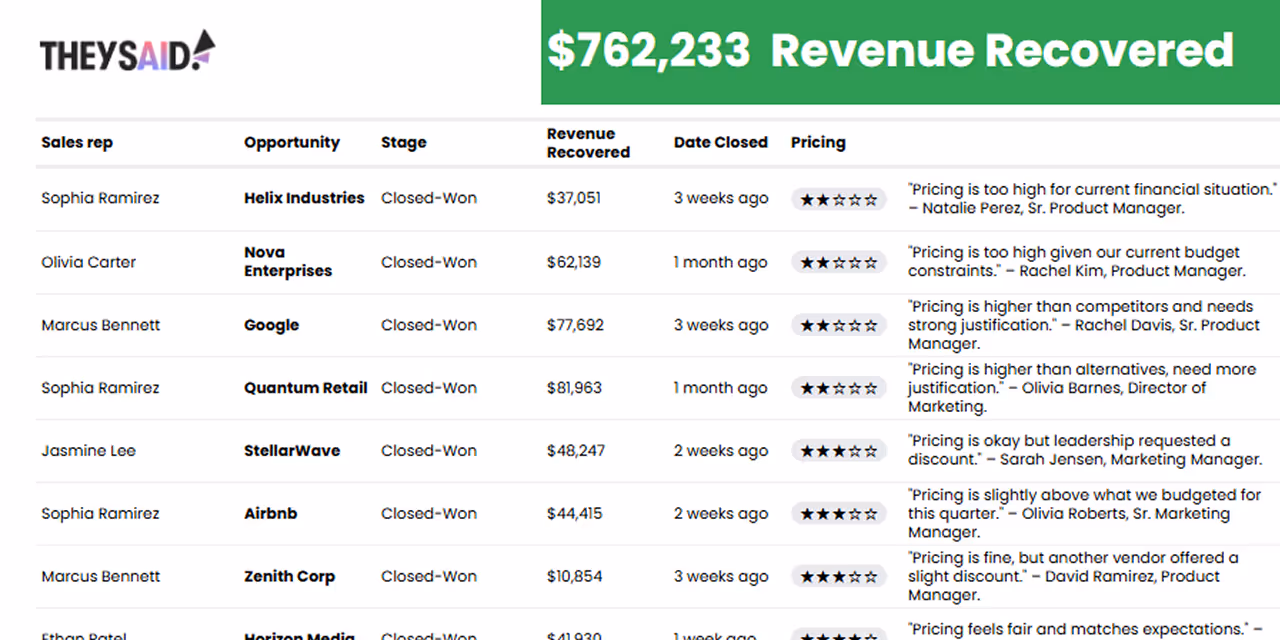Click the Pricing column header
Screen dimensions: 1280x640
pyautogui.click(x=818, y=142)
